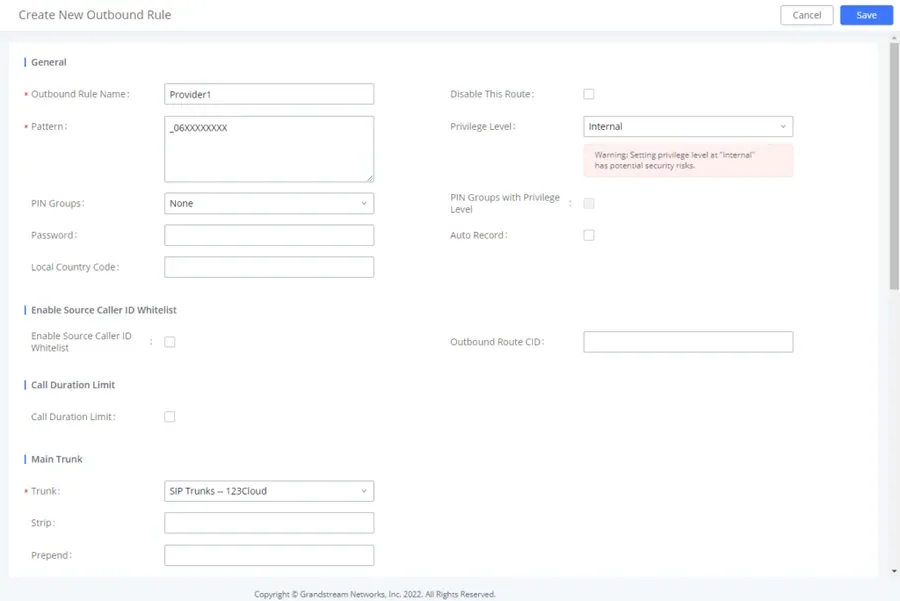Enable the Auto Record checkbox

click(589, 235)
